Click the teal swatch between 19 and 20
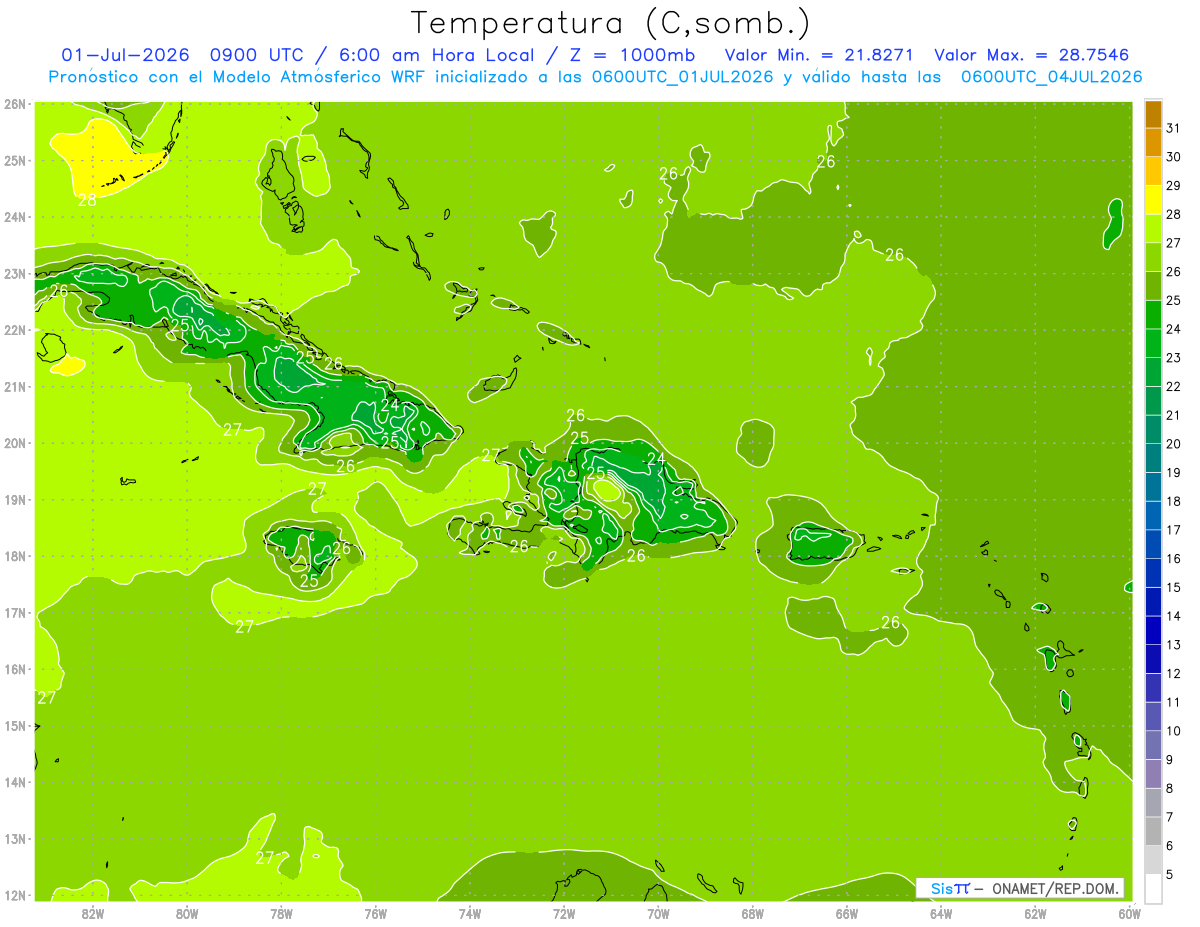 [x=1153, y=458]
